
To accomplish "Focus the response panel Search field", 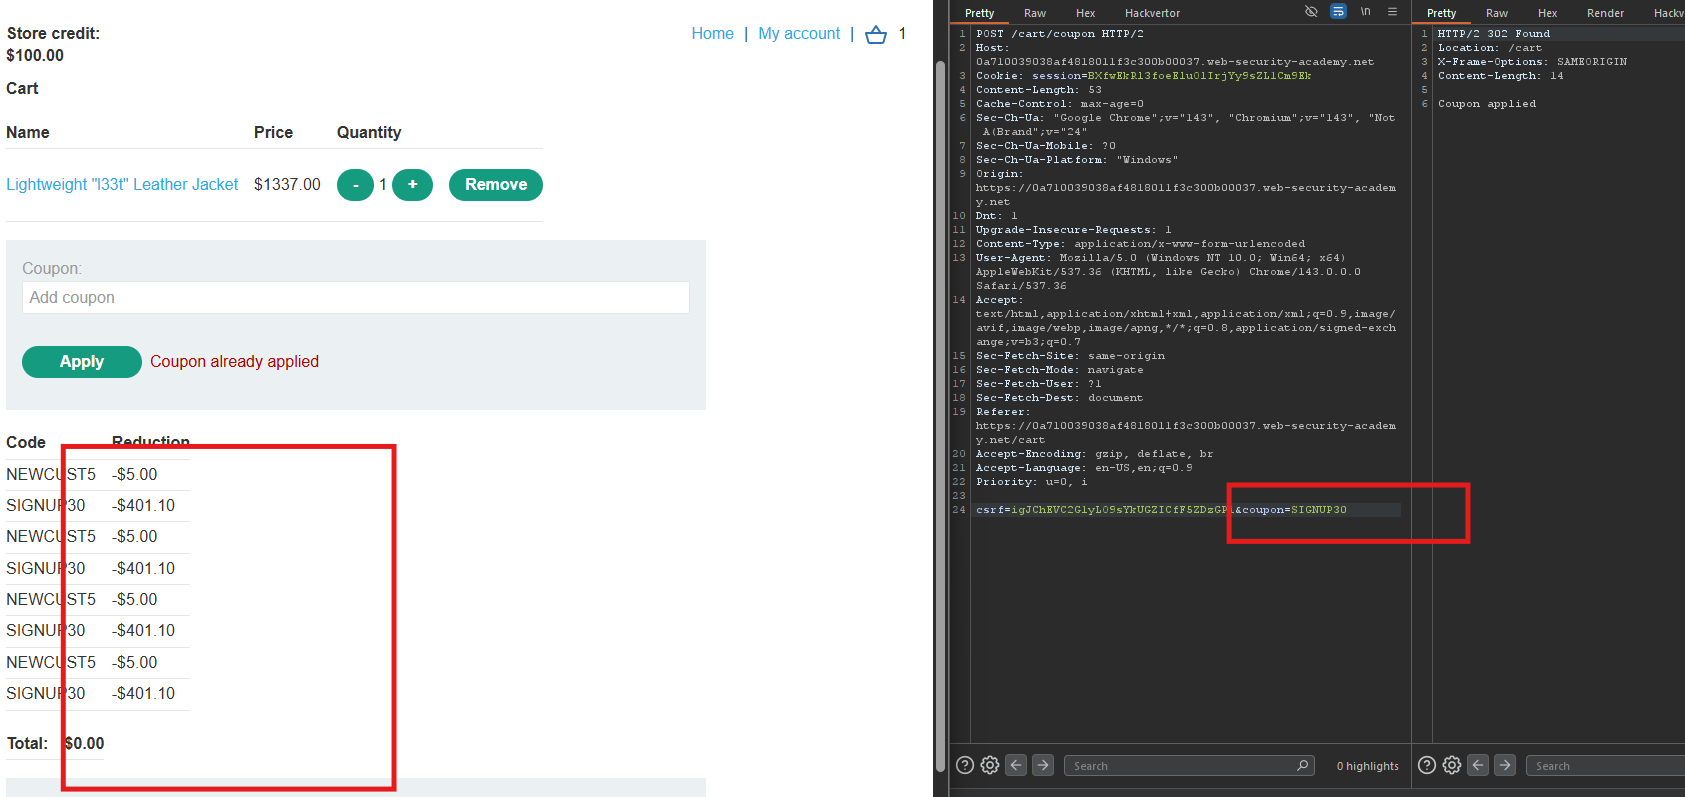I will pos(1606,766).
